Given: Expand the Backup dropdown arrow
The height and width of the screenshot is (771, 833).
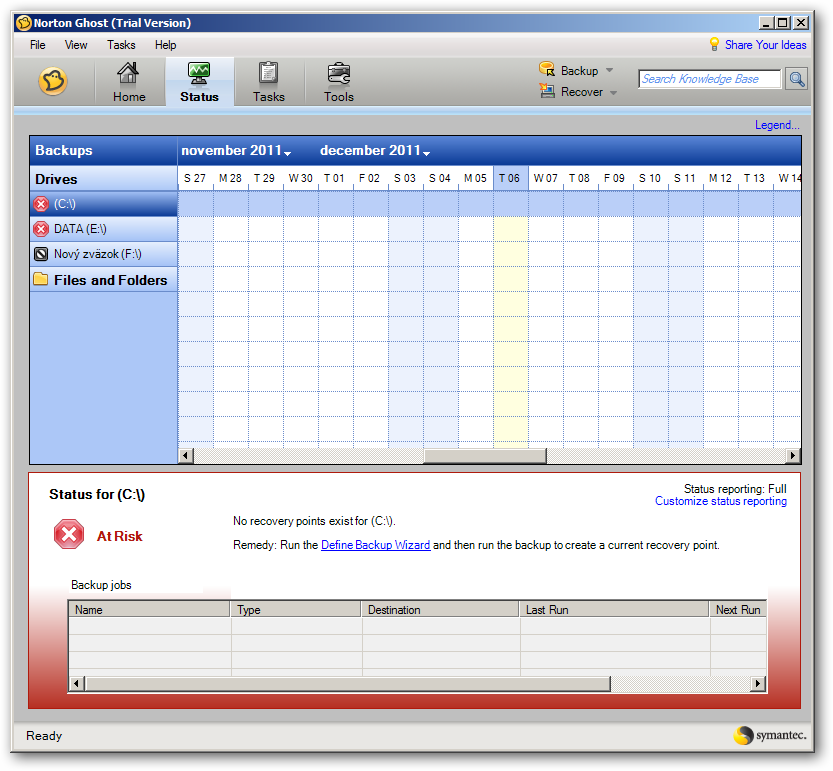Looking at the screenshot, I should point(609,70).
